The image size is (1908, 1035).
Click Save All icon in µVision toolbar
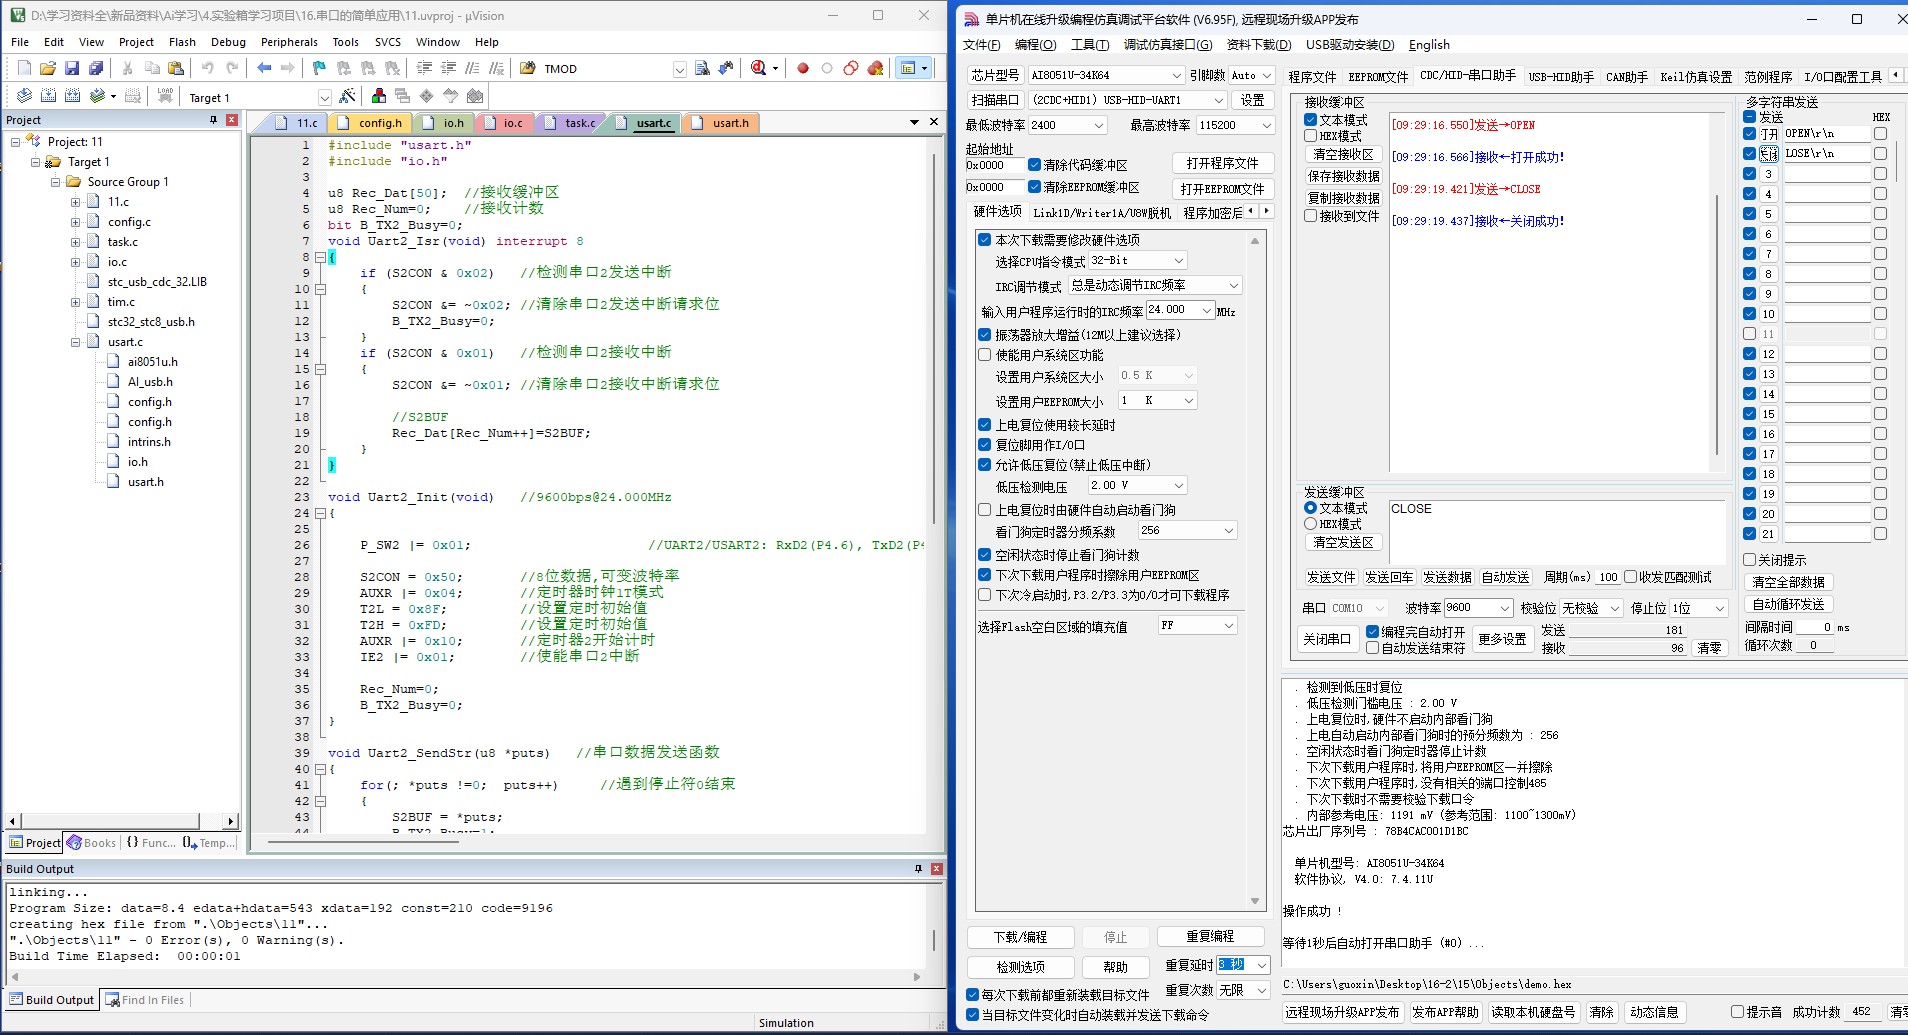click(96, 68)
